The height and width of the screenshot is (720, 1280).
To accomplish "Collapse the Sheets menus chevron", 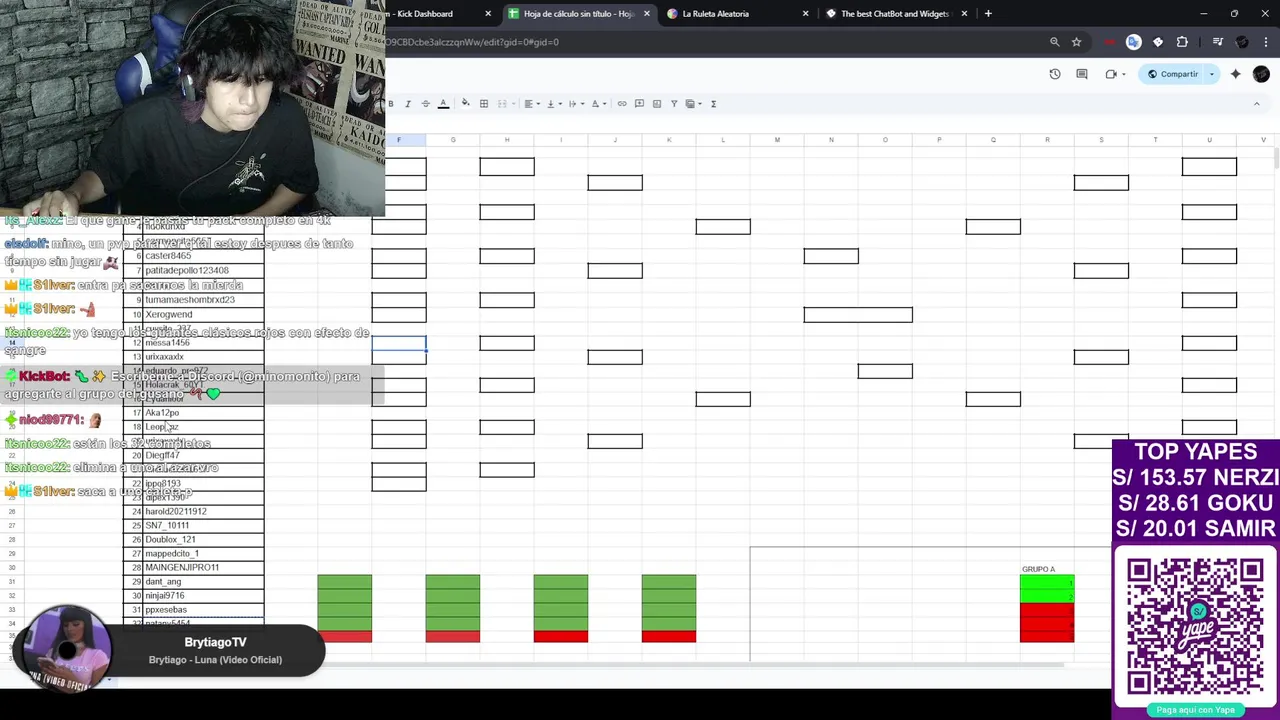I will (x=1257, y=104).
